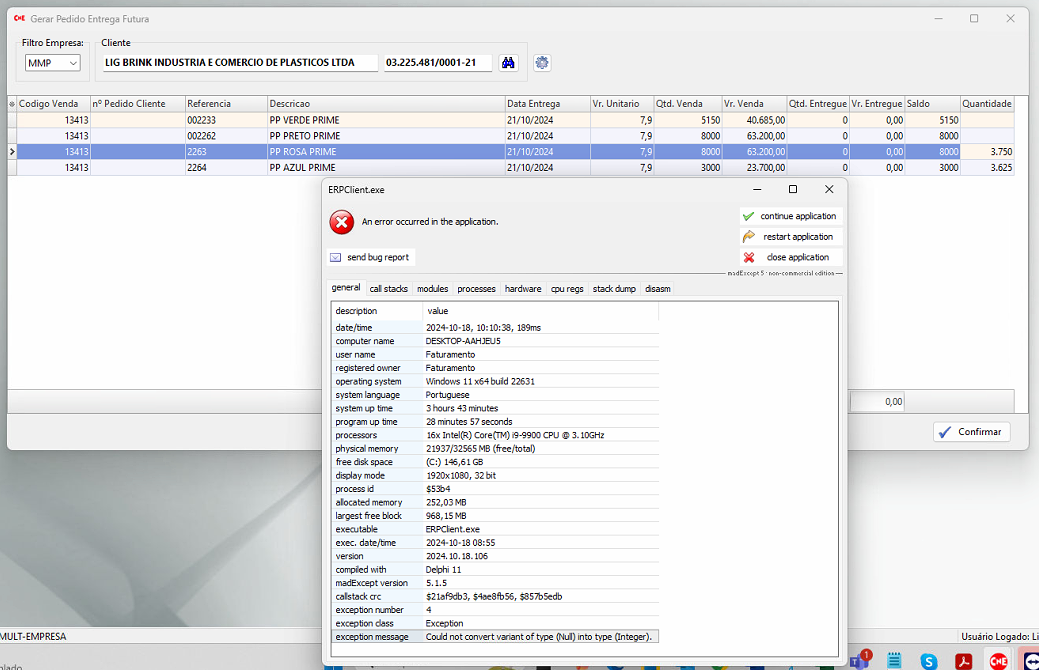Screen dimensions: 1039x670
Task: Click the client name input field
Action: pyautogui.click(x=238, y=63)
